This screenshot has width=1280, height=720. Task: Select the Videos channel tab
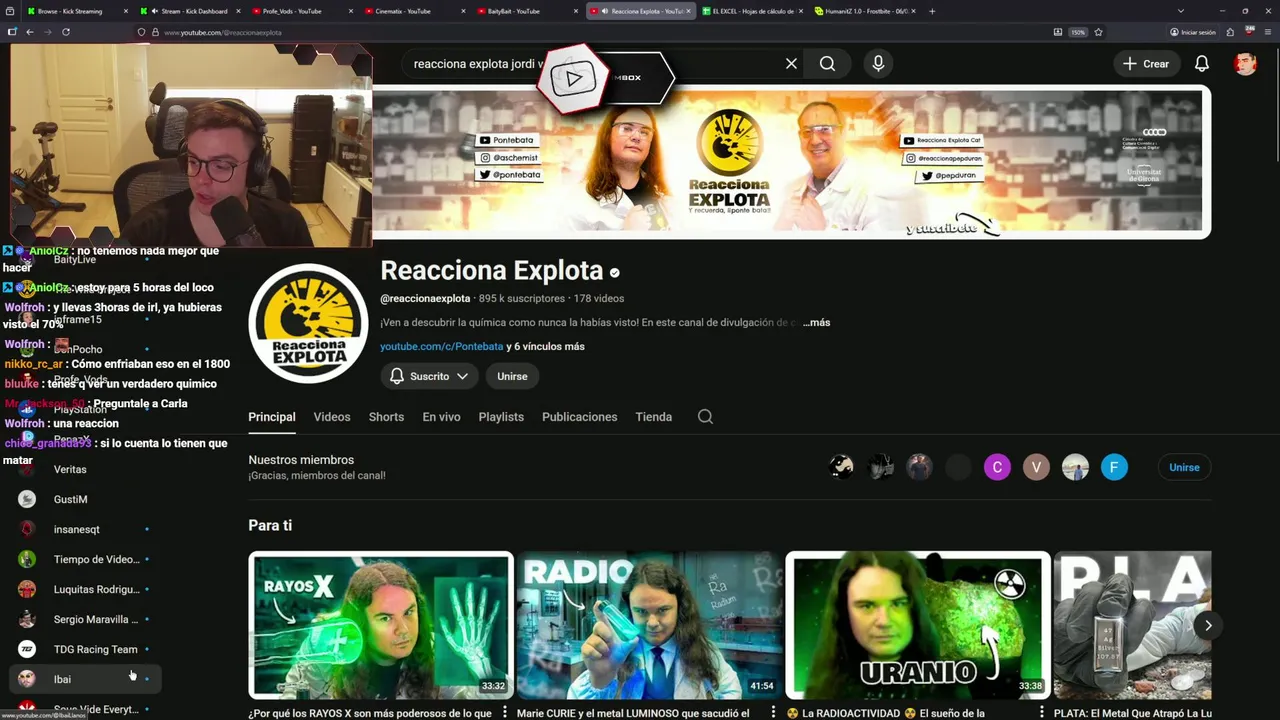pos(332,417)
